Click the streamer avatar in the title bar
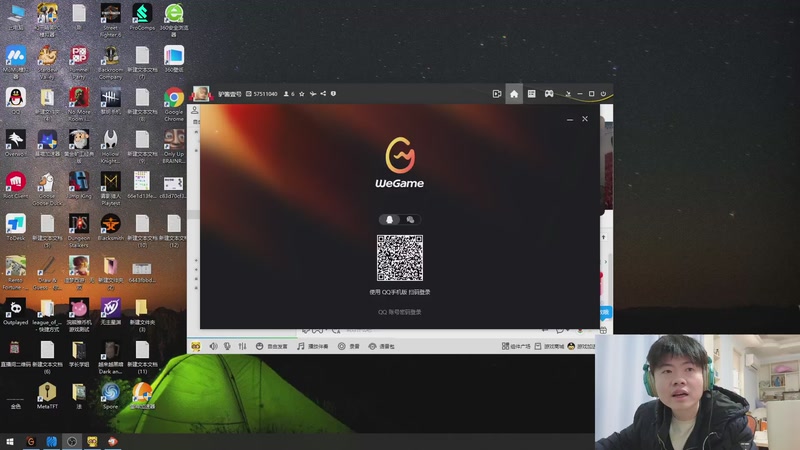Viewport: 800px width, 450px height. (x=201, y=94)
